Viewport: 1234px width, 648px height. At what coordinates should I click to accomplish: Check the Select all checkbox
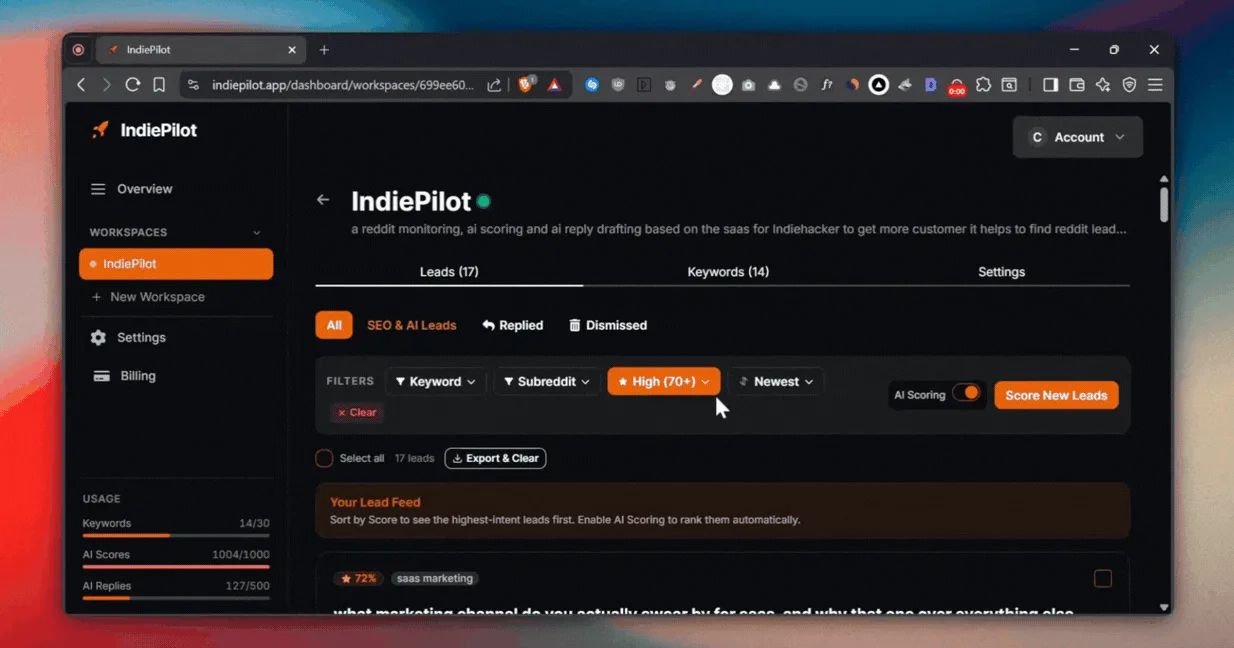pos(324,458)
